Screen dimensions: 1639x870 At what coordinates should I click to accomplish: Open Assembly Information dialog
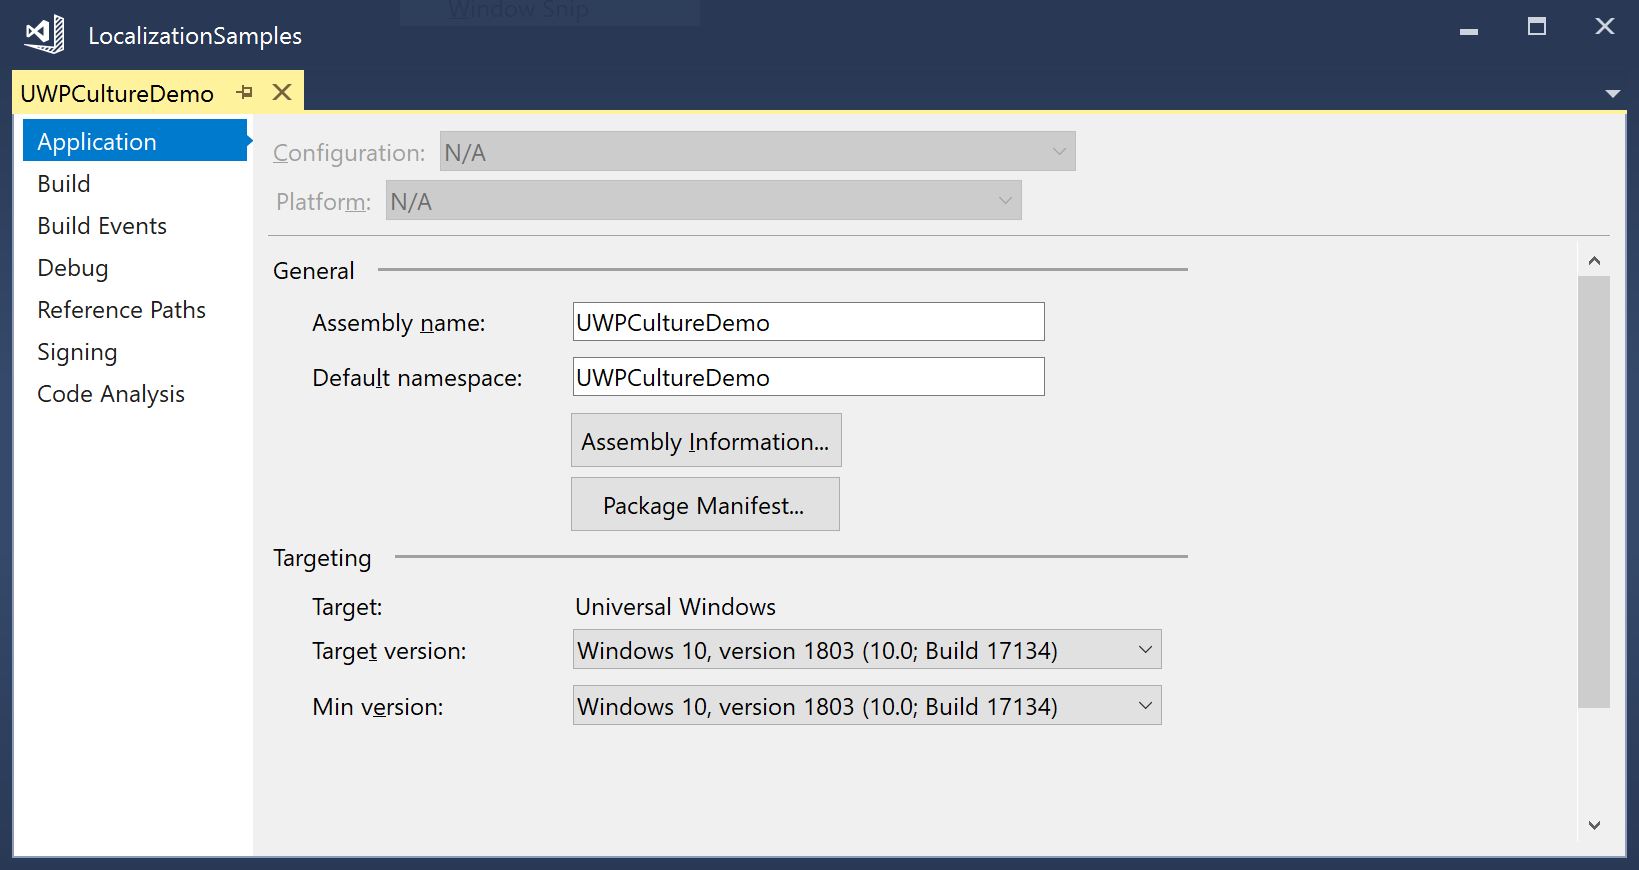click(x=706, y=441)
